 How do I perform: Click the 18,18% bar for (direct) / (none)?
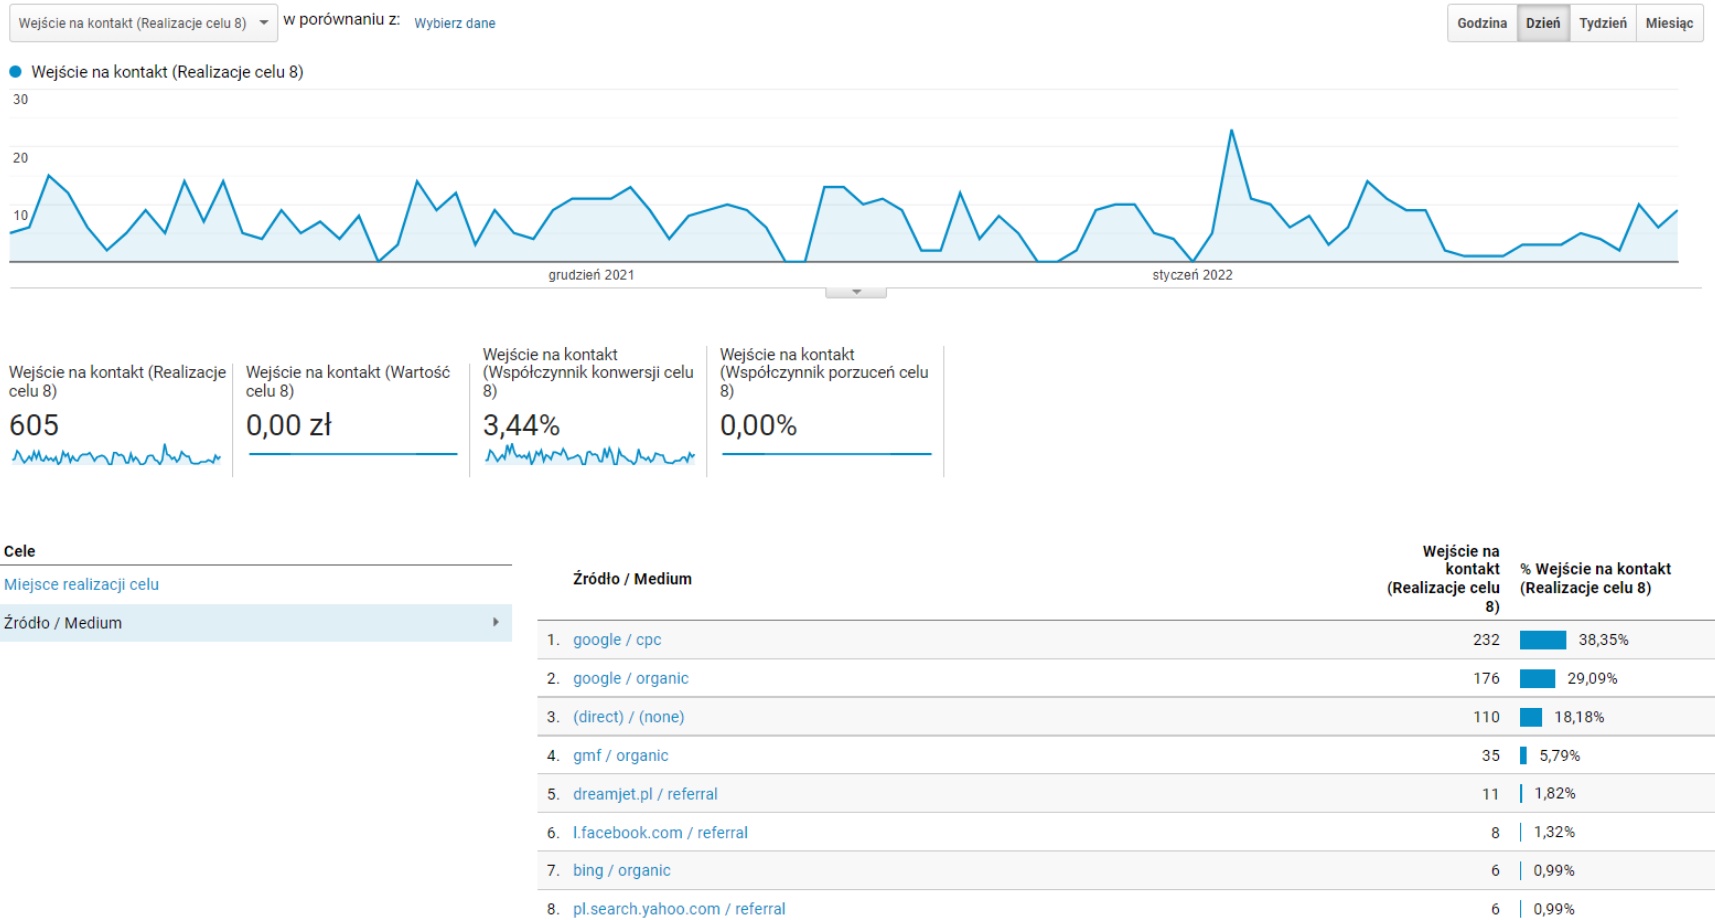coord(1531,717)
